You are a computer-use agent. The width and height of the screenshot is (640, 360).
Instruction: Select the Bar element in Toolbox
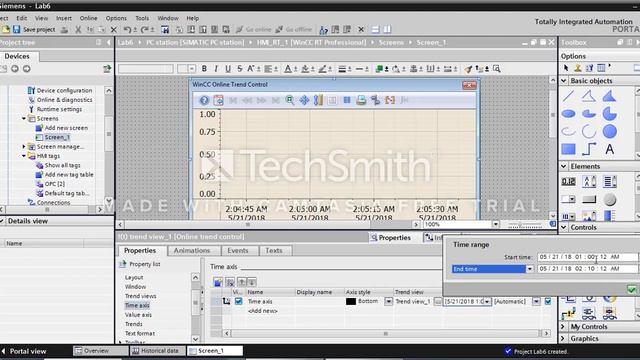(609, 216)
